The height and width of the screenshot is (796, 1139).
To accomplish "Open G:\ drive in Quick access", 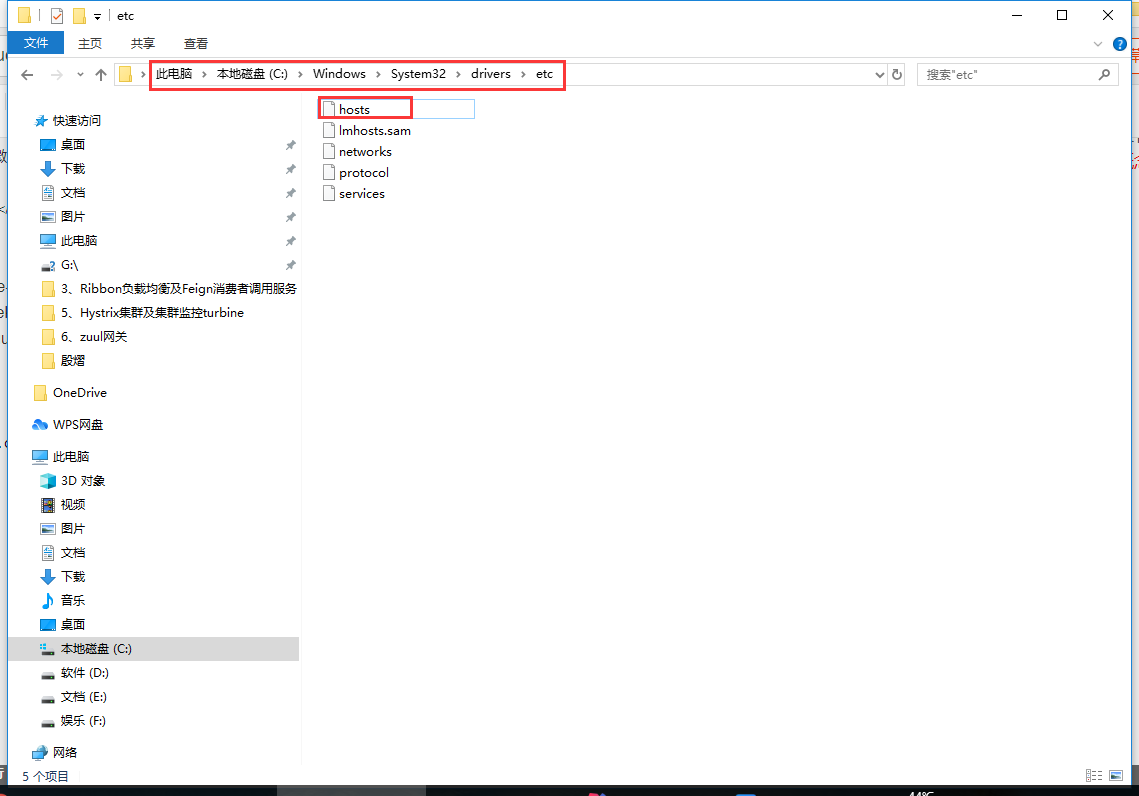I will [x=70, y=265].
